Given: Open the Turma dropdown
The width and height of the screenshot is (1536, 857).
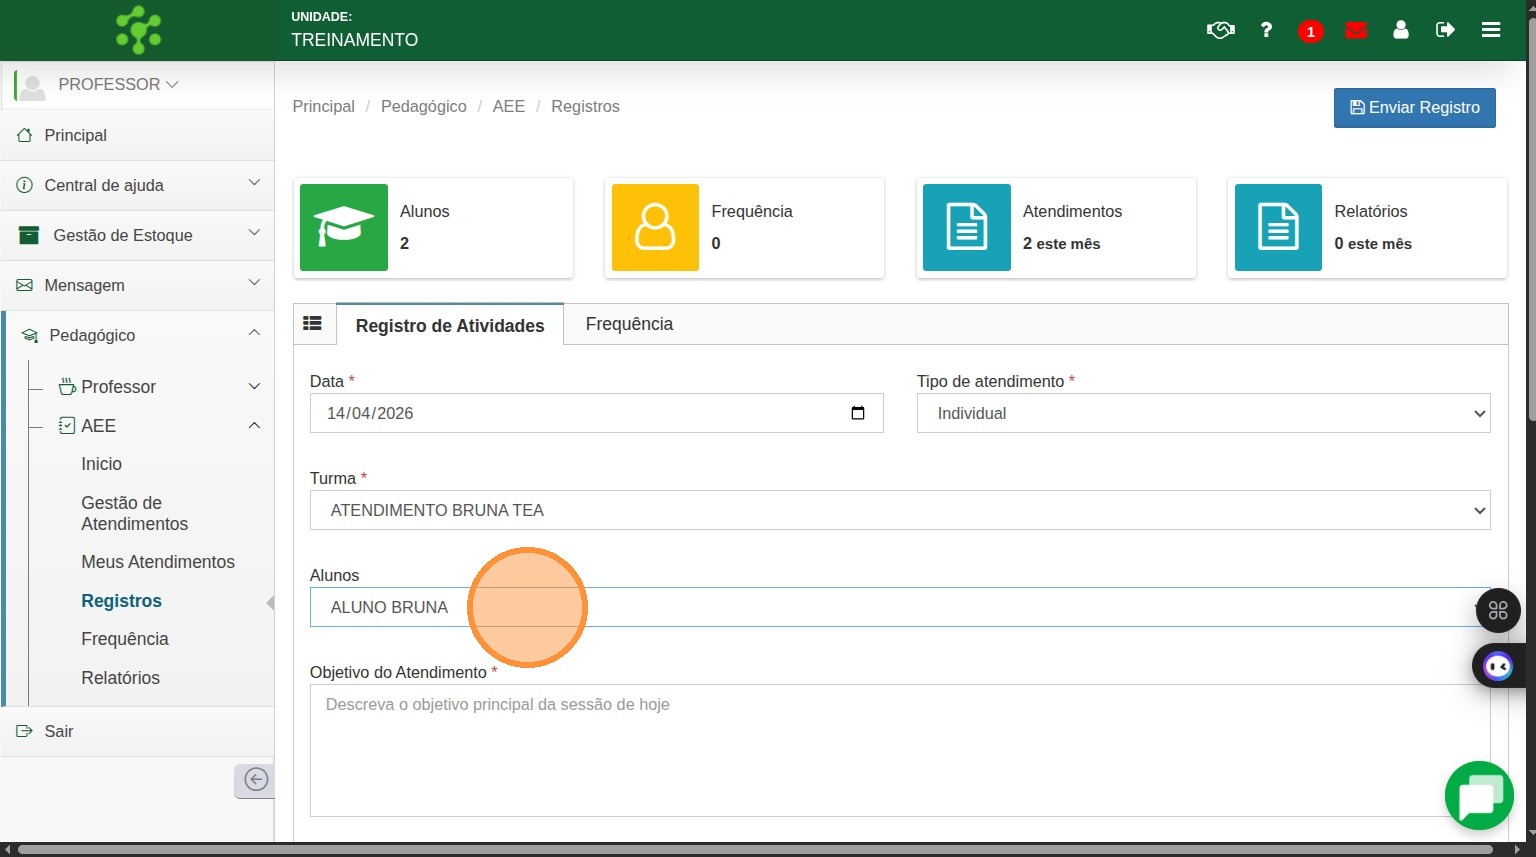Looking at the screenshot, I should pyautogui.click(x=899, y=510).
